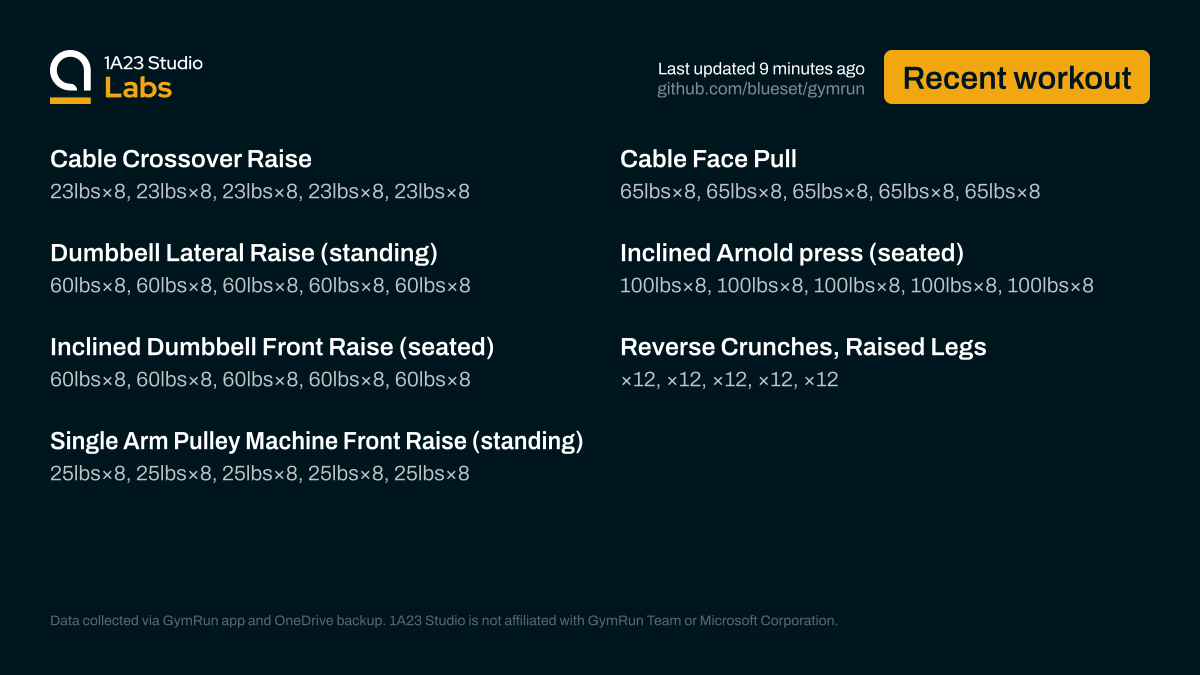This screenshot has height=675, width=1200.
Task: Select Single Arm Pulley Machine Front Raise heading
Action: click(x=316, y=441)
